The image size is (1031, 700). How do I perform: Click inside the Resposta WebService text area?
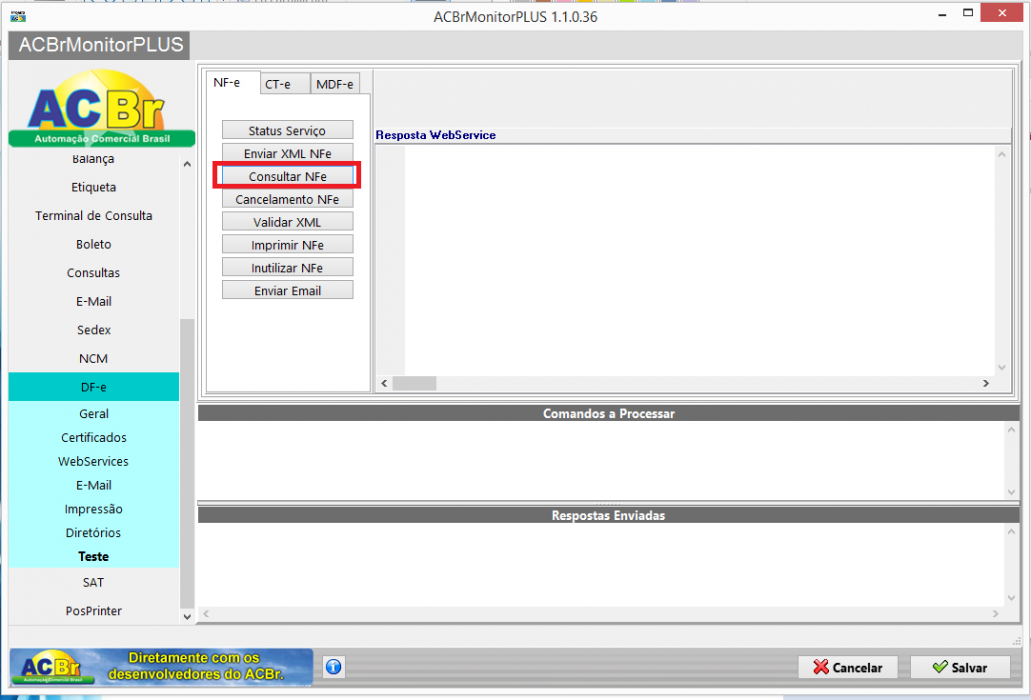tap(700, 260)
